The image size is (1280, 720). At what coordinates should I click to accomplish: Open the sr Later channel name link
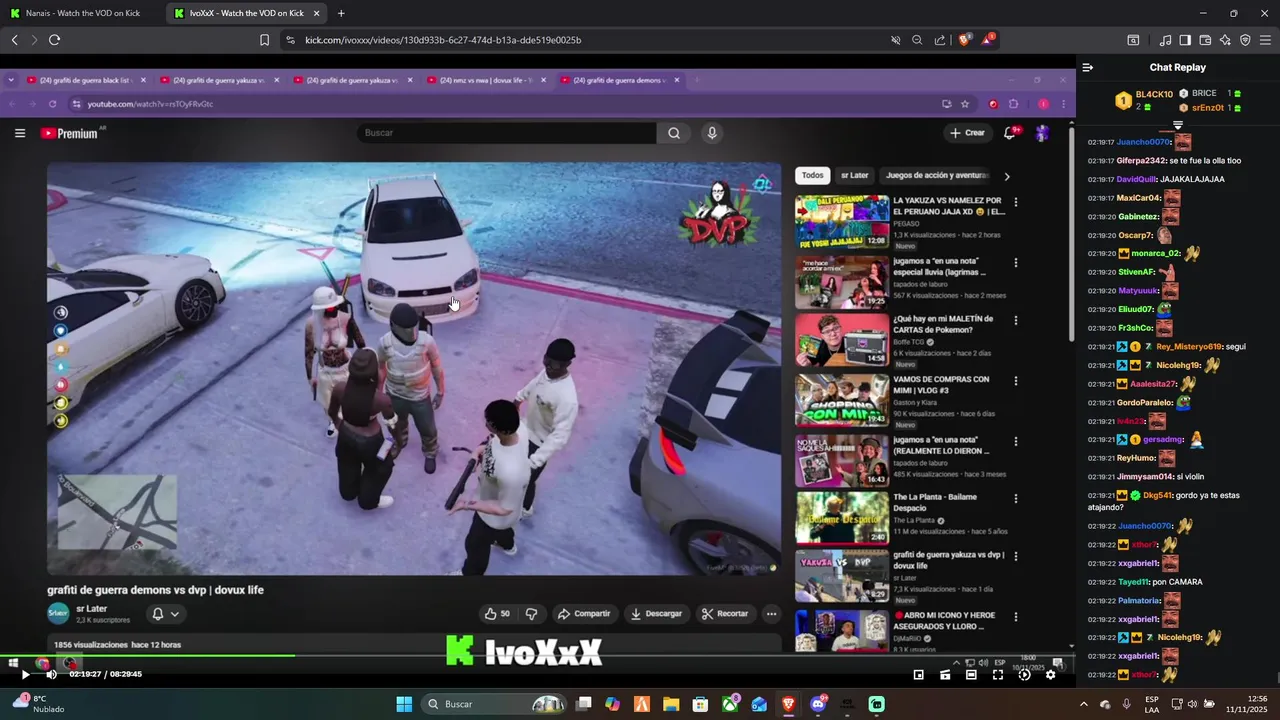pyautogui.click(x=91, y=608)
